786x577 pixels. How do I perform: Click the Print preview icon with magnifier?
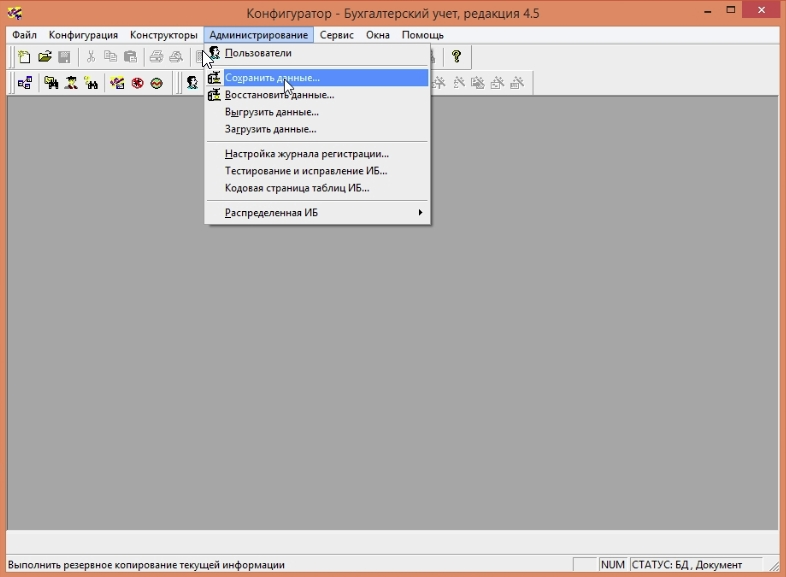pyautogui.click(x=176, y=57)
